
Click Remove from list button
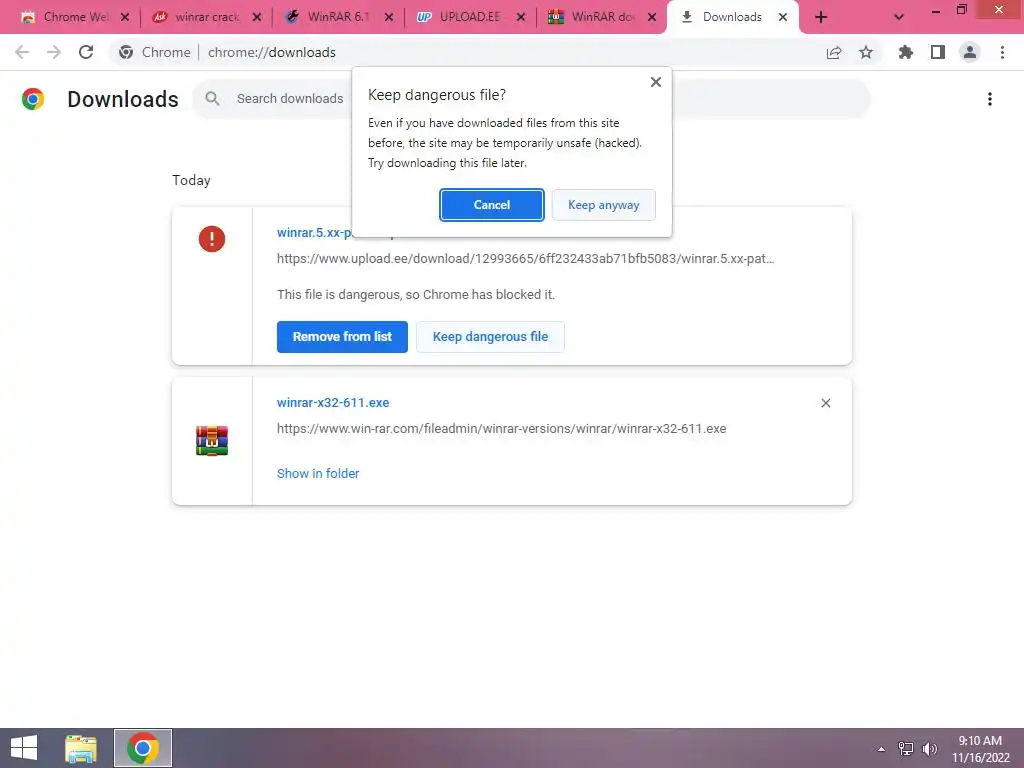coord(342,337)
